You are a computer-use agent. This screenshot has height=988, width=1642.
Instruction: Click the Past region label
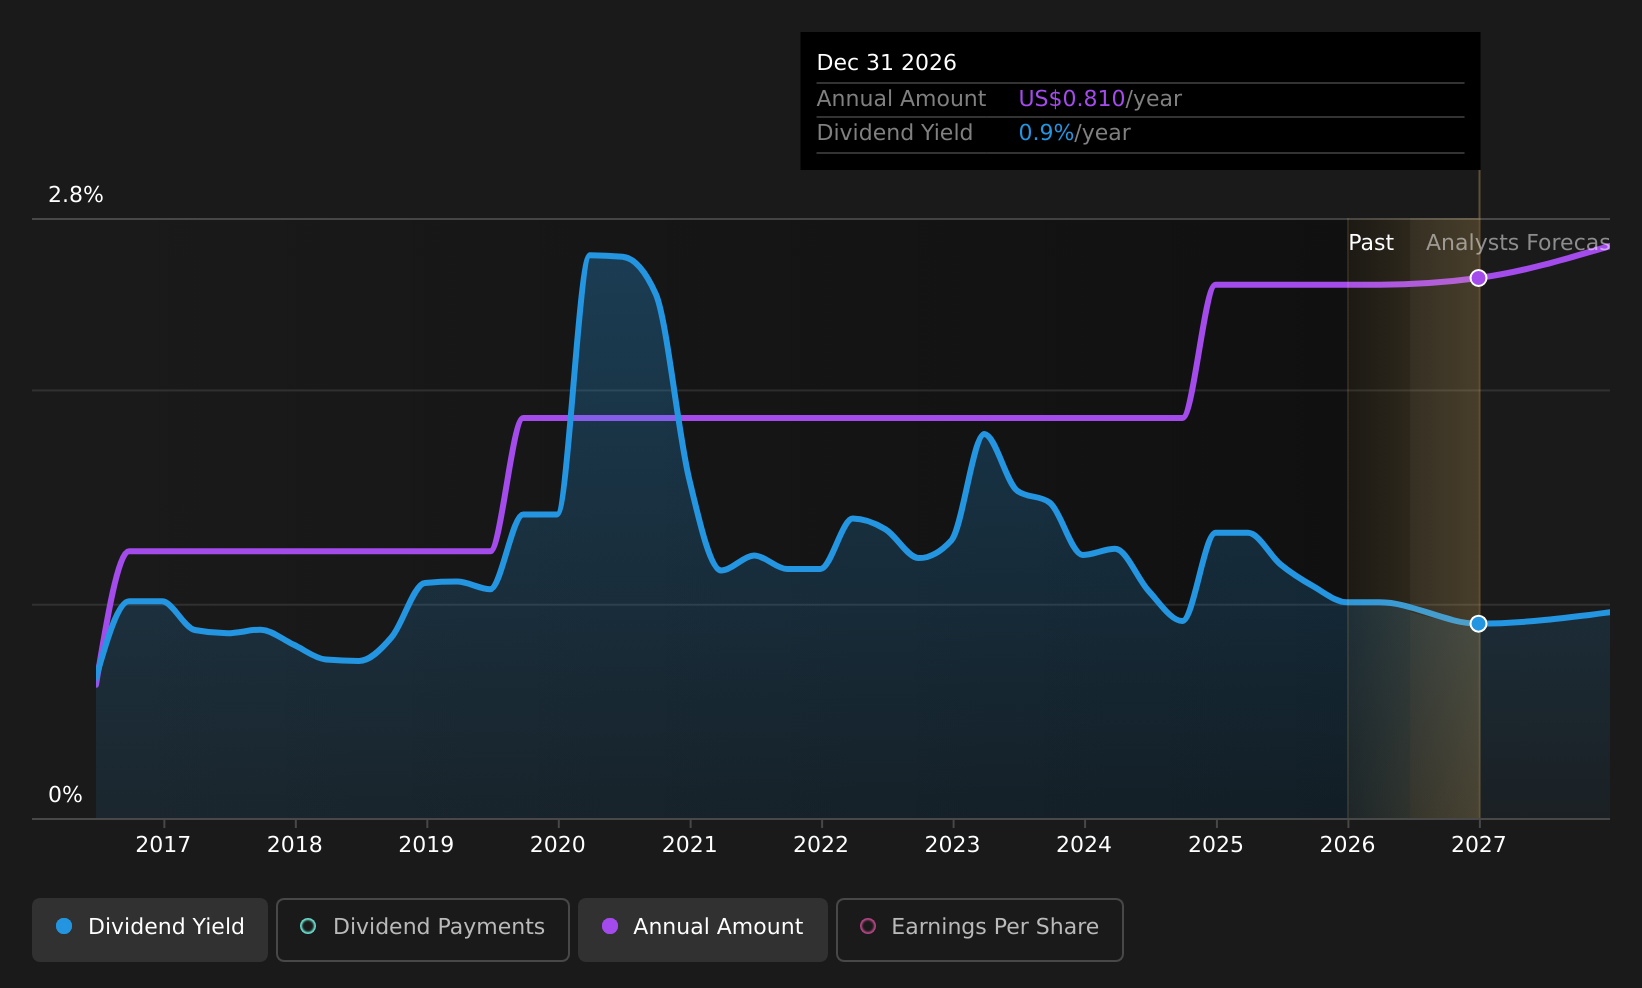(1371, 243)
